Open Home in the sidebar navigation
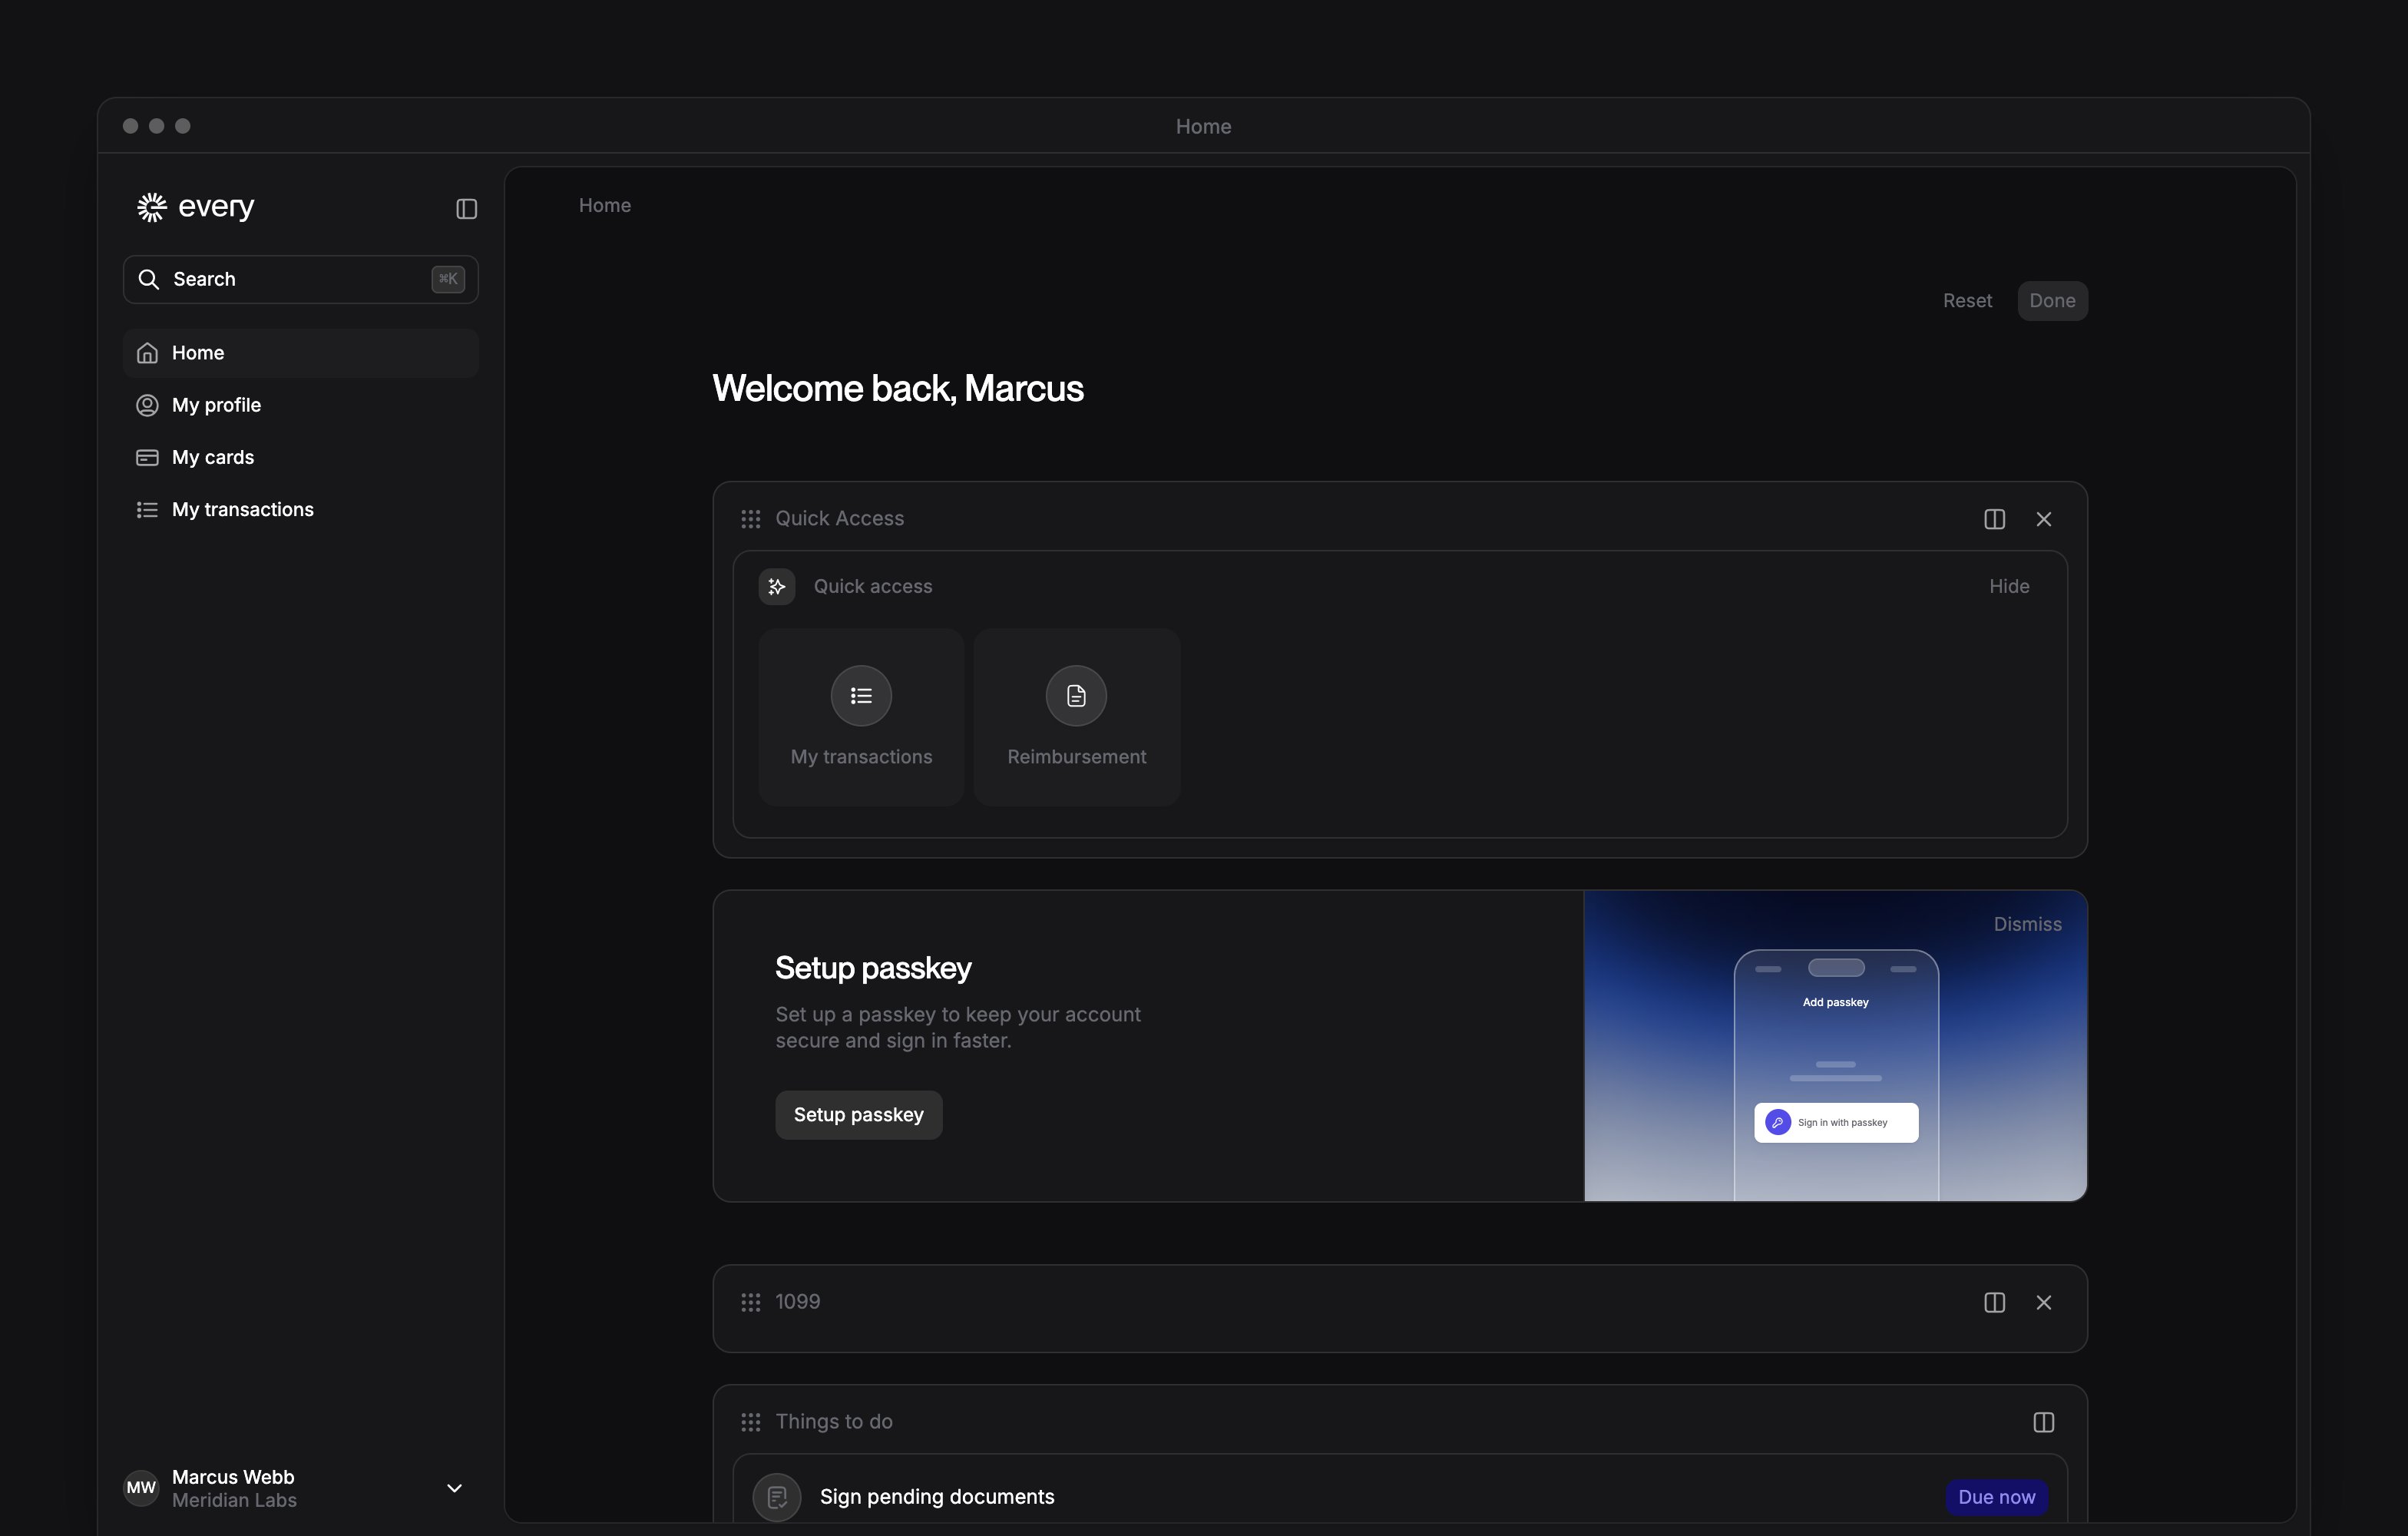Image resolution: width=2408 pixels, height=1536 pixels. (x=301, y=353)
